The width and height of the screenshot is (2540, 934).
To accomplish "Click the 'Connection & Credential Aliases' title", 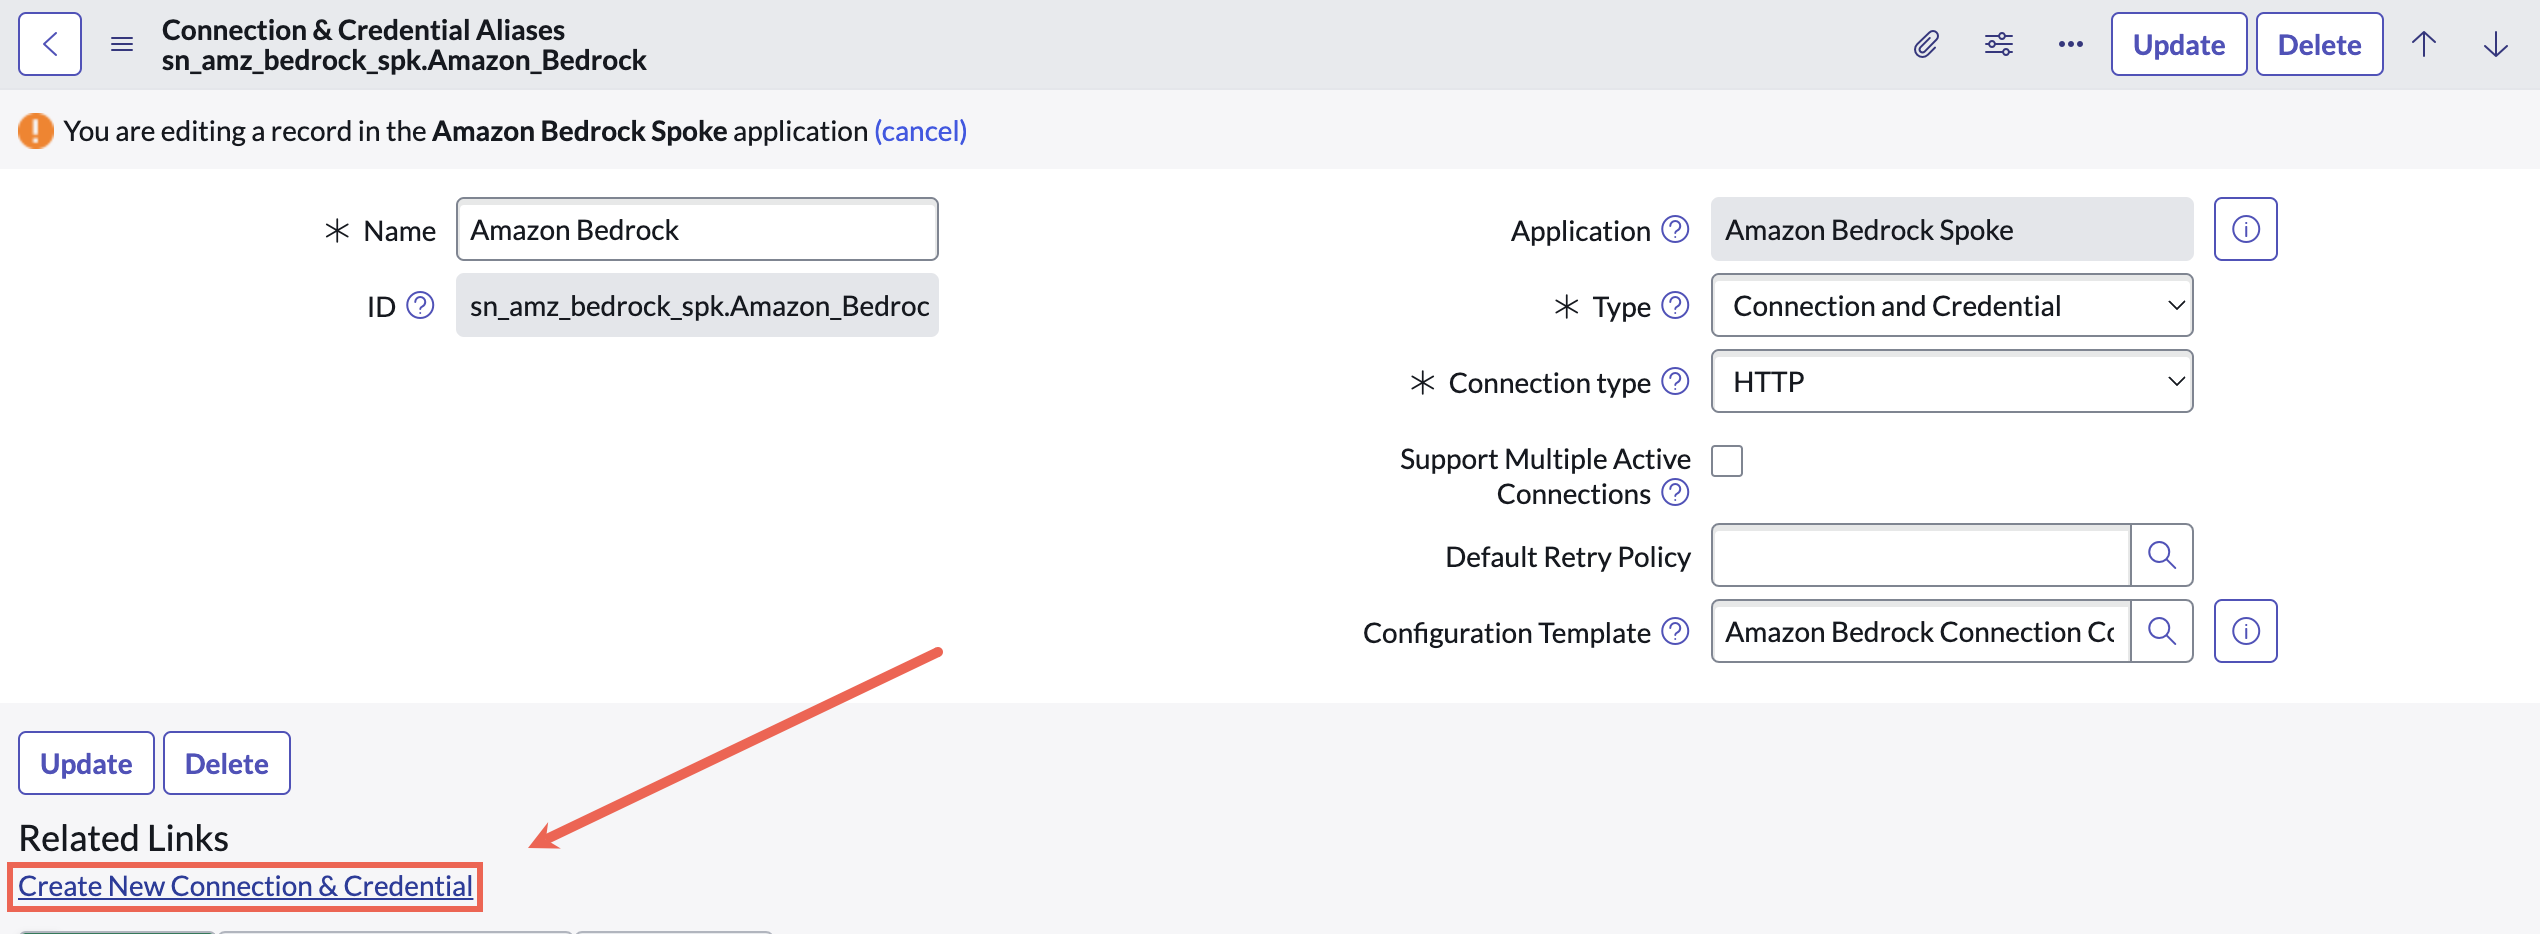I will 363,30.
